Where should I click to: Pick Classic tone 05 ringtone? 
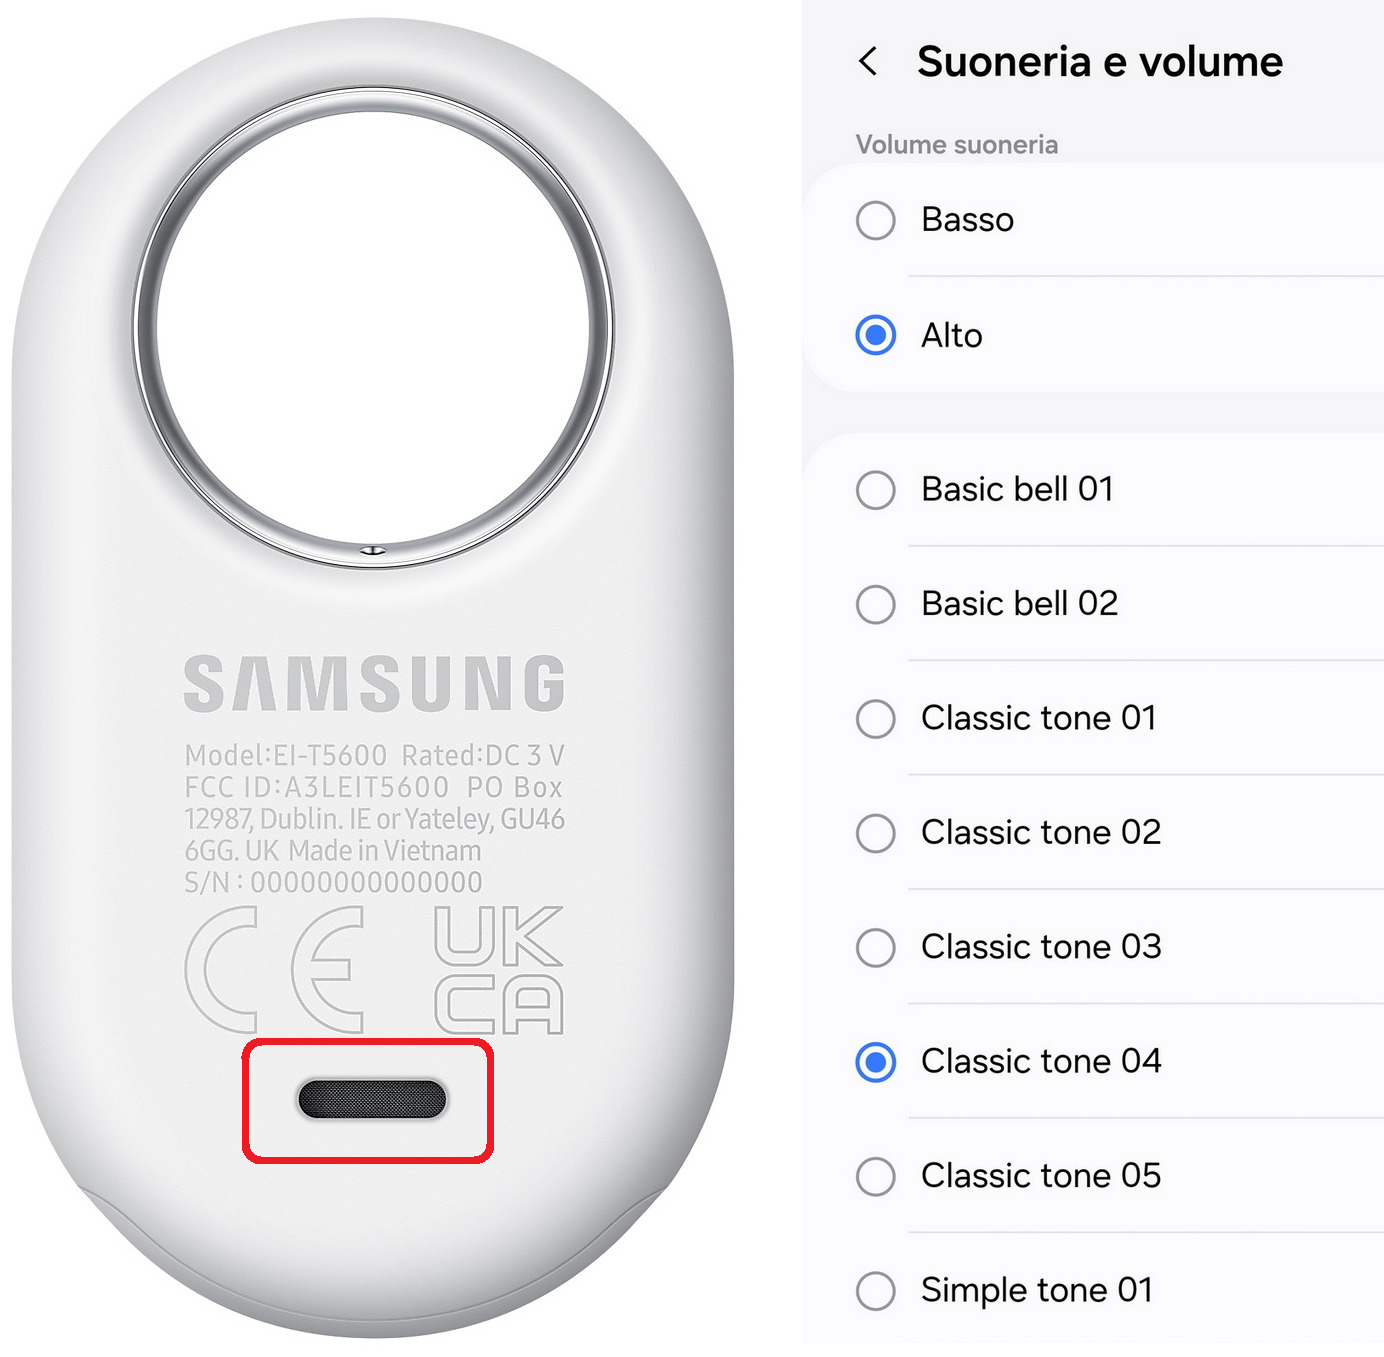click(1094, 1176)
